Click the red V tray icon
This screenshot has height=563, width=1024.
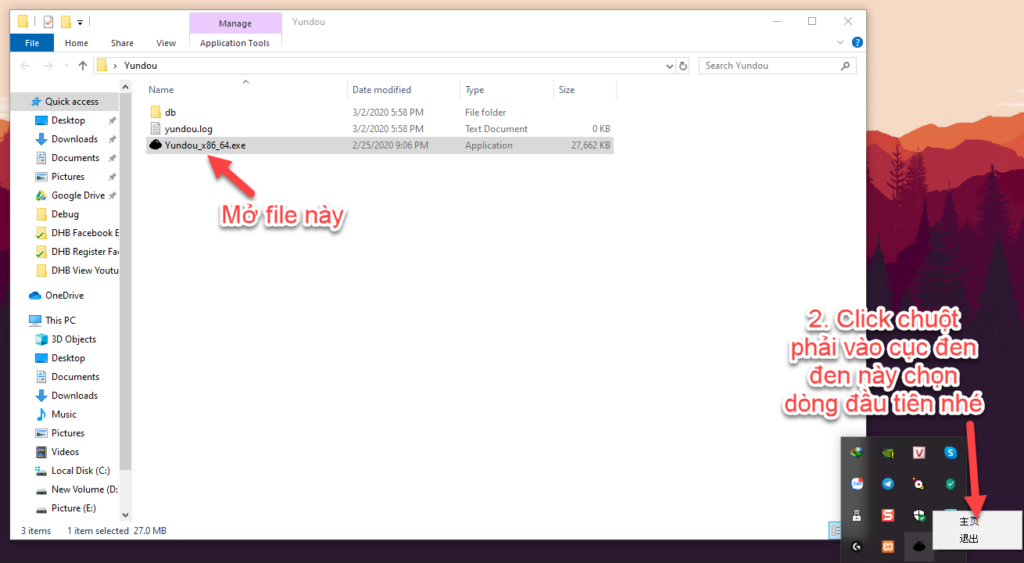click(919, 453)
